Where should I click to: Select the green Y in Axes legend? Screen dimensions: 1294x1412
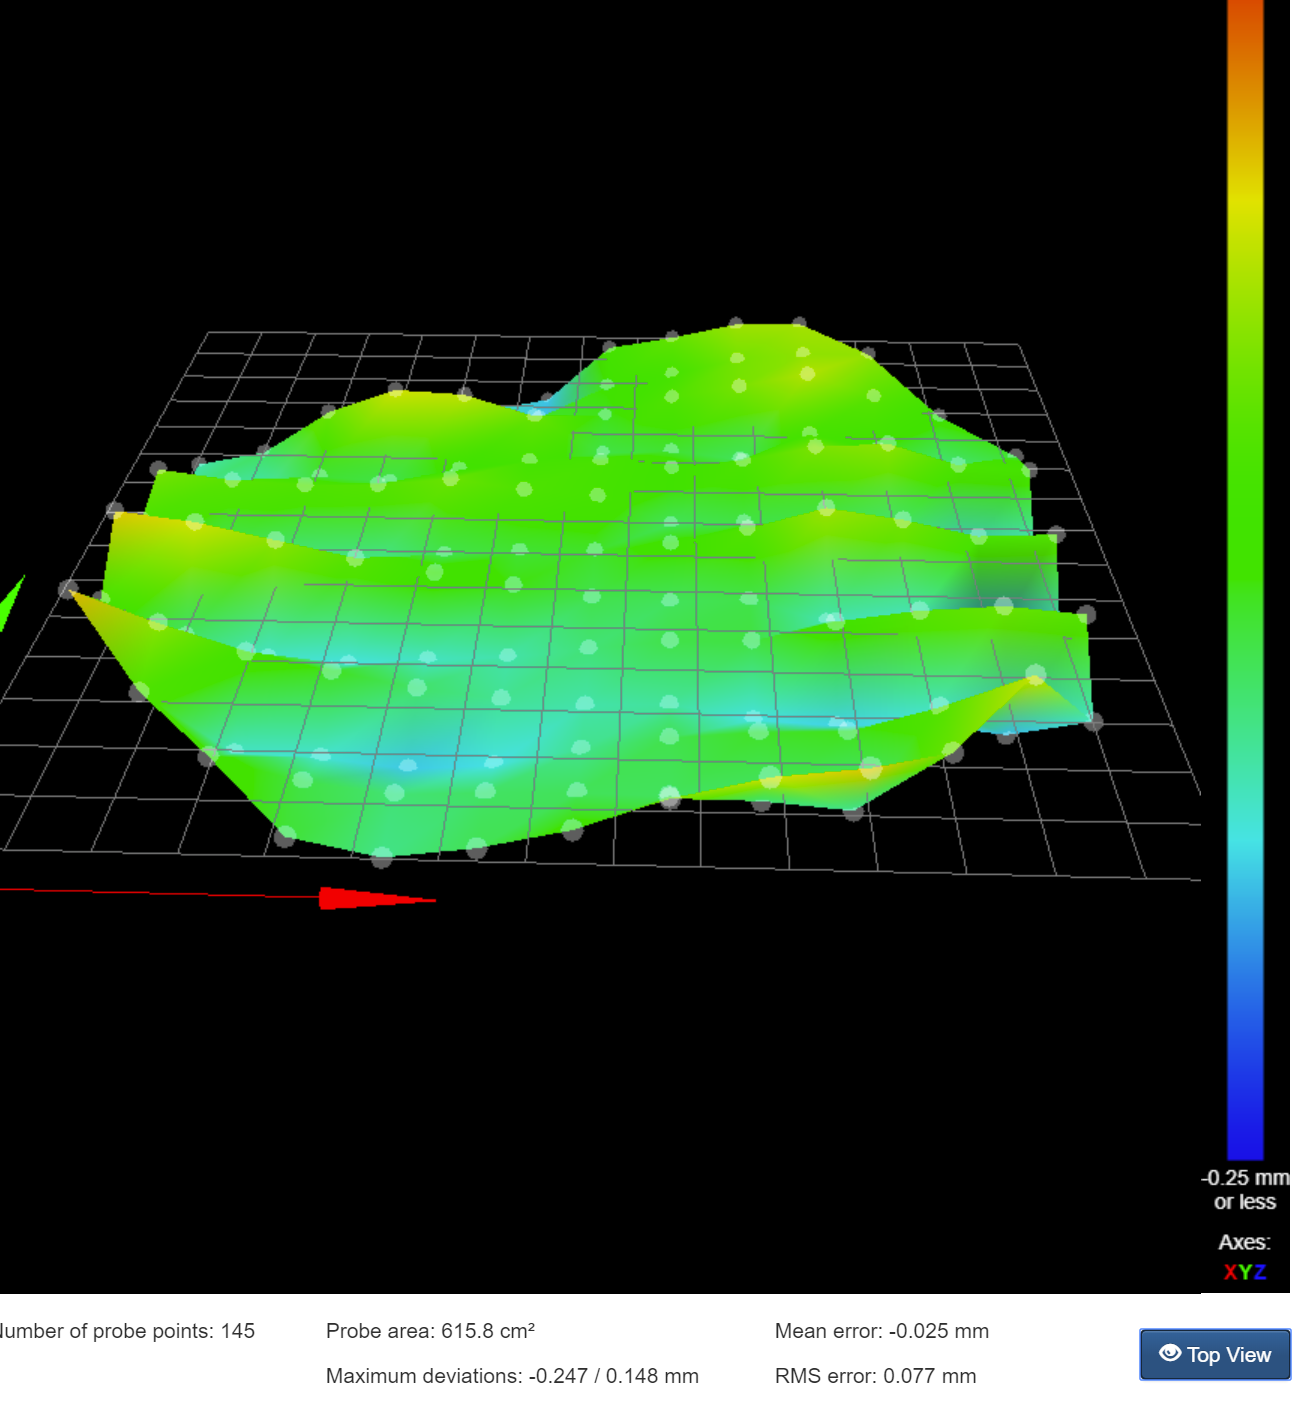[x=1244, y=1272]
